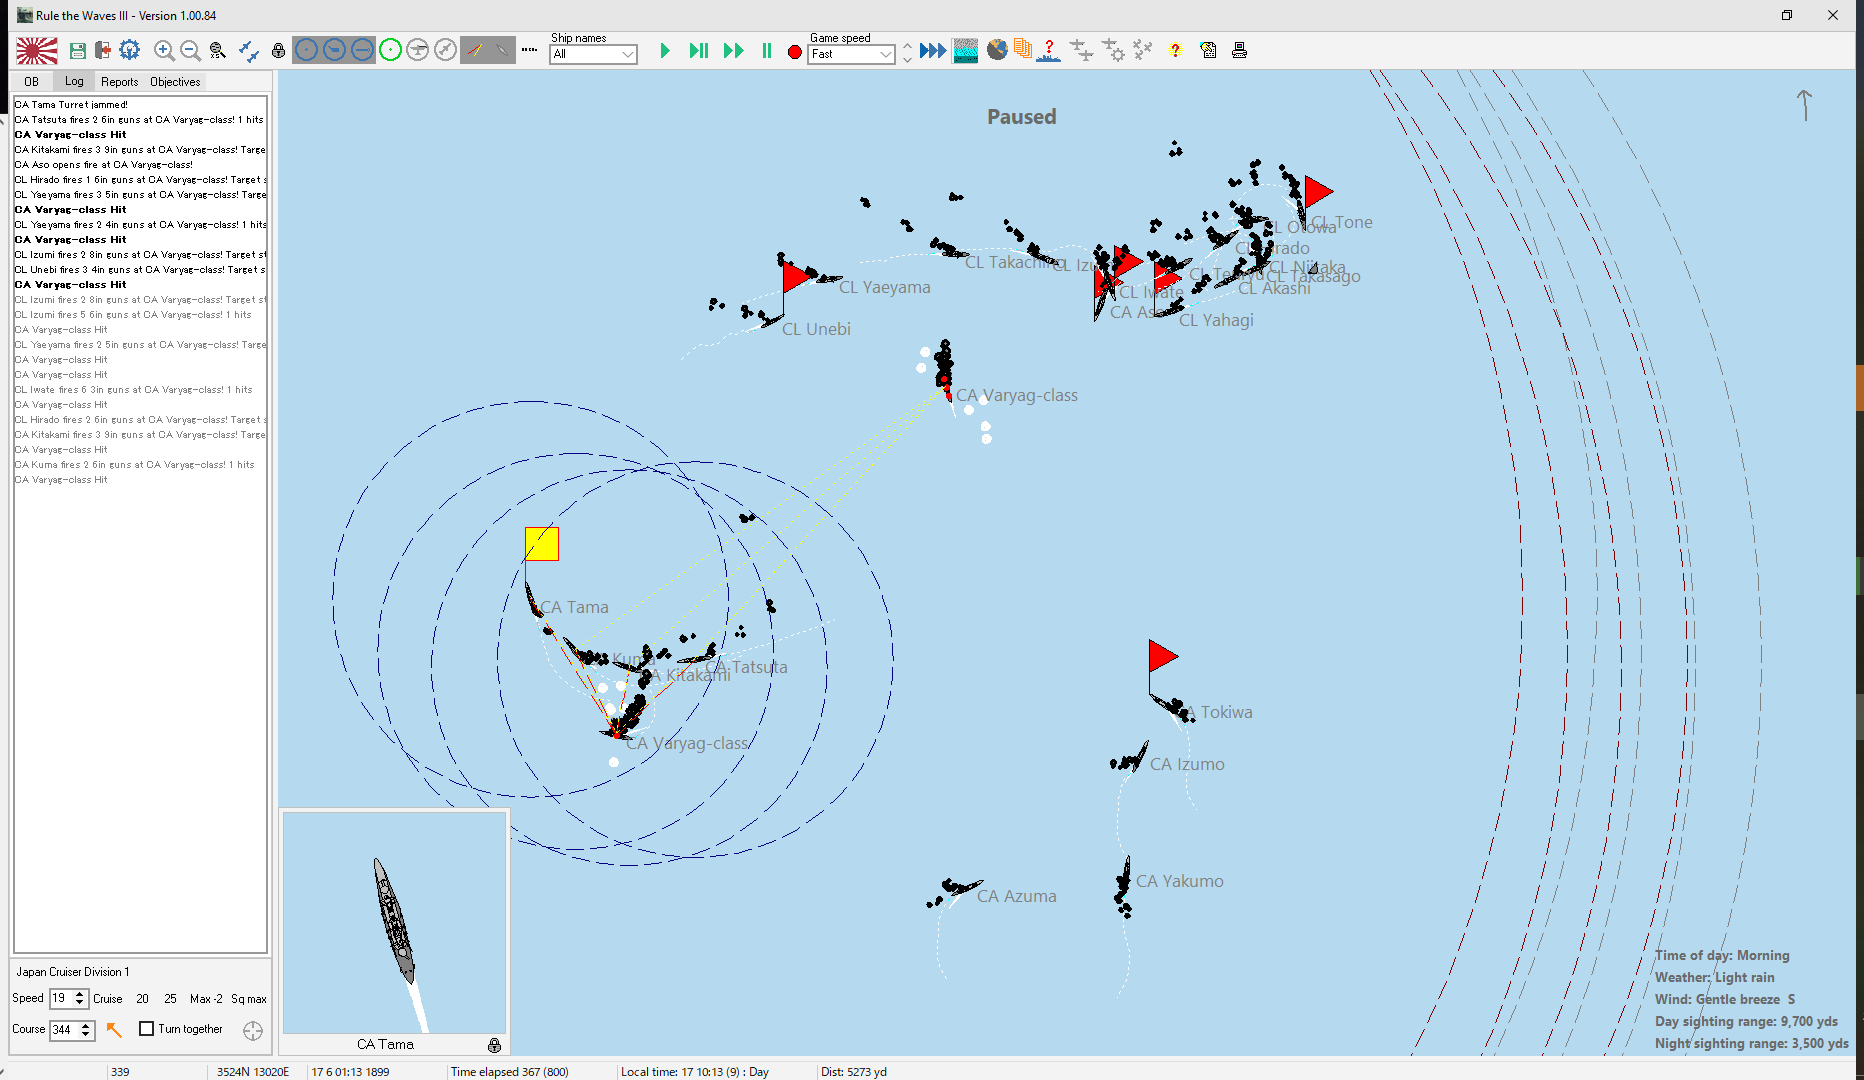
Task: Zoom in on the battle map
Action: tap(164, 50)
